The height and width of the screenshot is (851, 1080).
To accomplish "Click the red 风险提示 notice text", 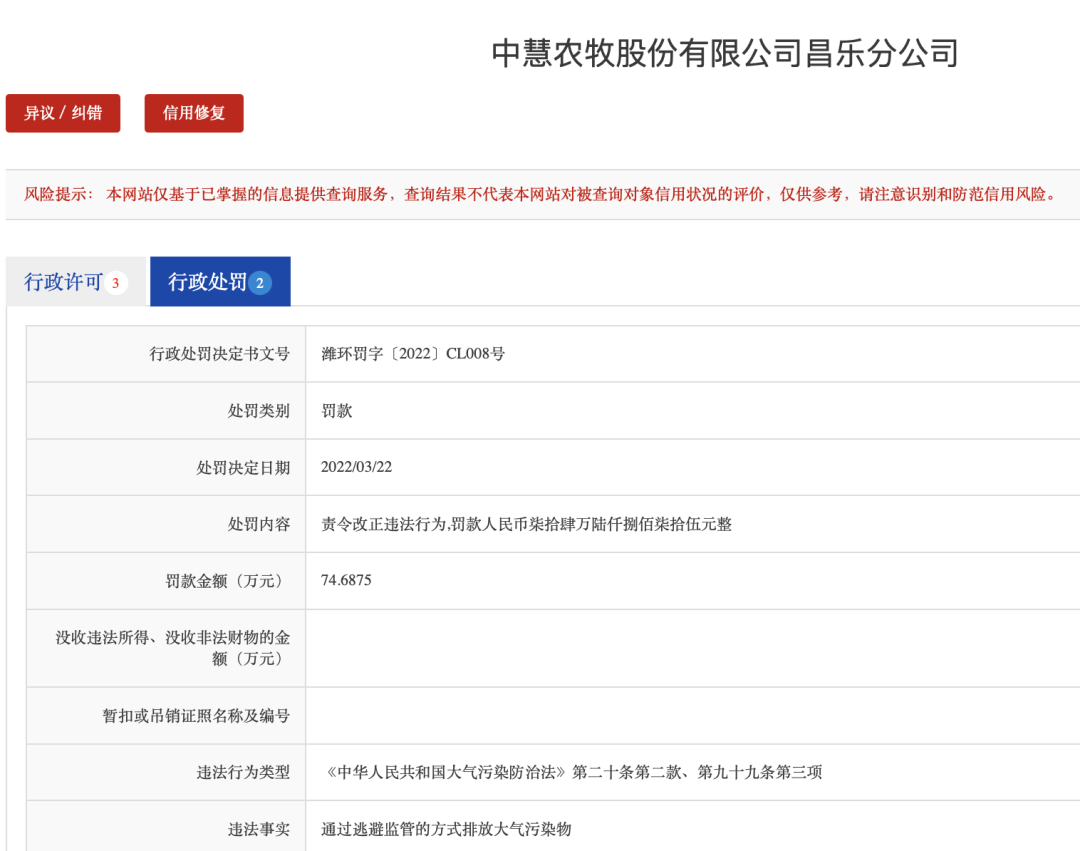I will (541, 194).
